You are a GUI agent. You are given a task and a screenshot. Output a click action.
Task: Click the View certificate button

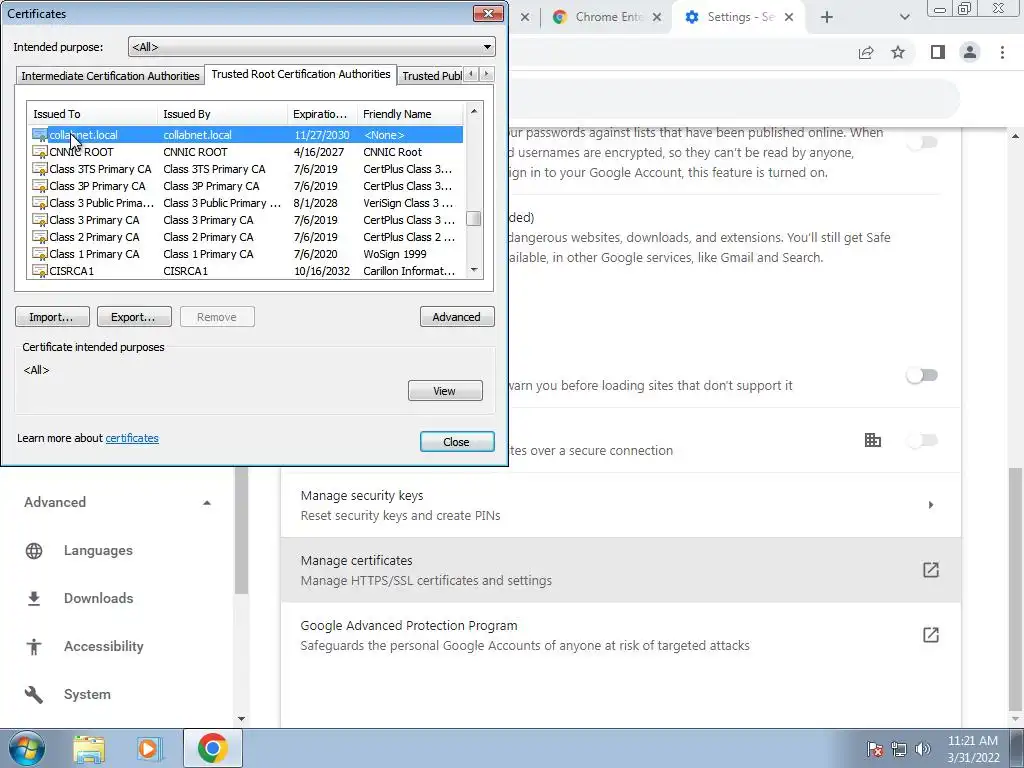(445, 391)
